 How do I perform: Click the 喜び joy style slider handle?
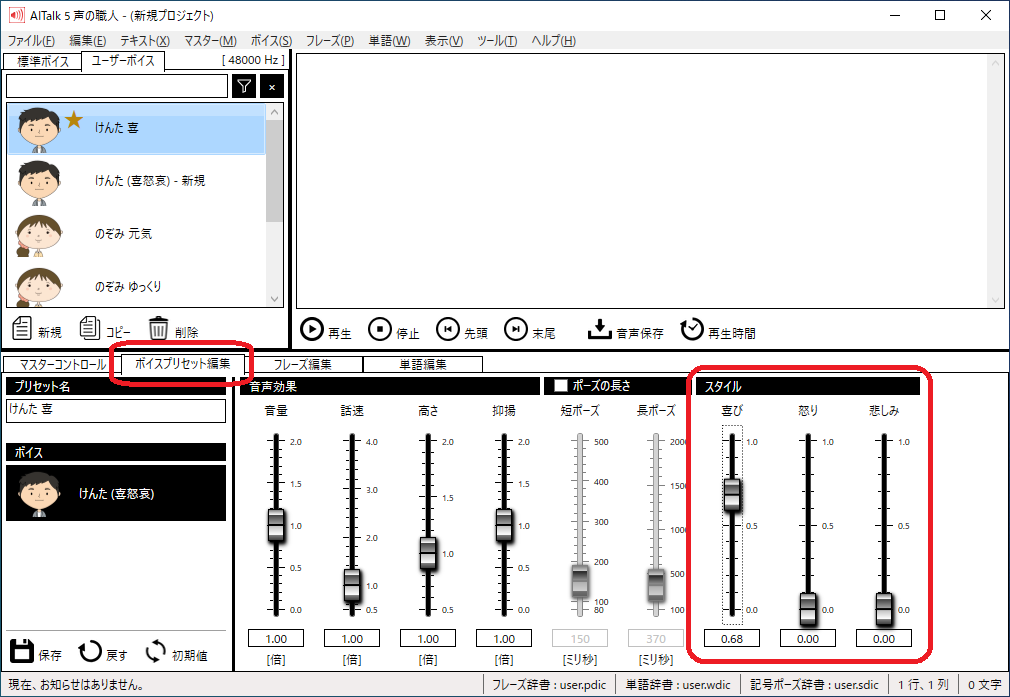[732, 495]
